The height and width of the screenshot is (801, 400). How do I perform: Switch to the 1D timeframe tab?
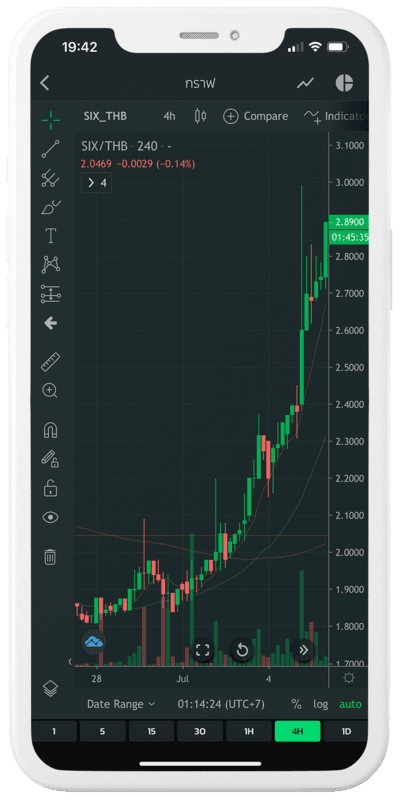(x=346, y=732)
